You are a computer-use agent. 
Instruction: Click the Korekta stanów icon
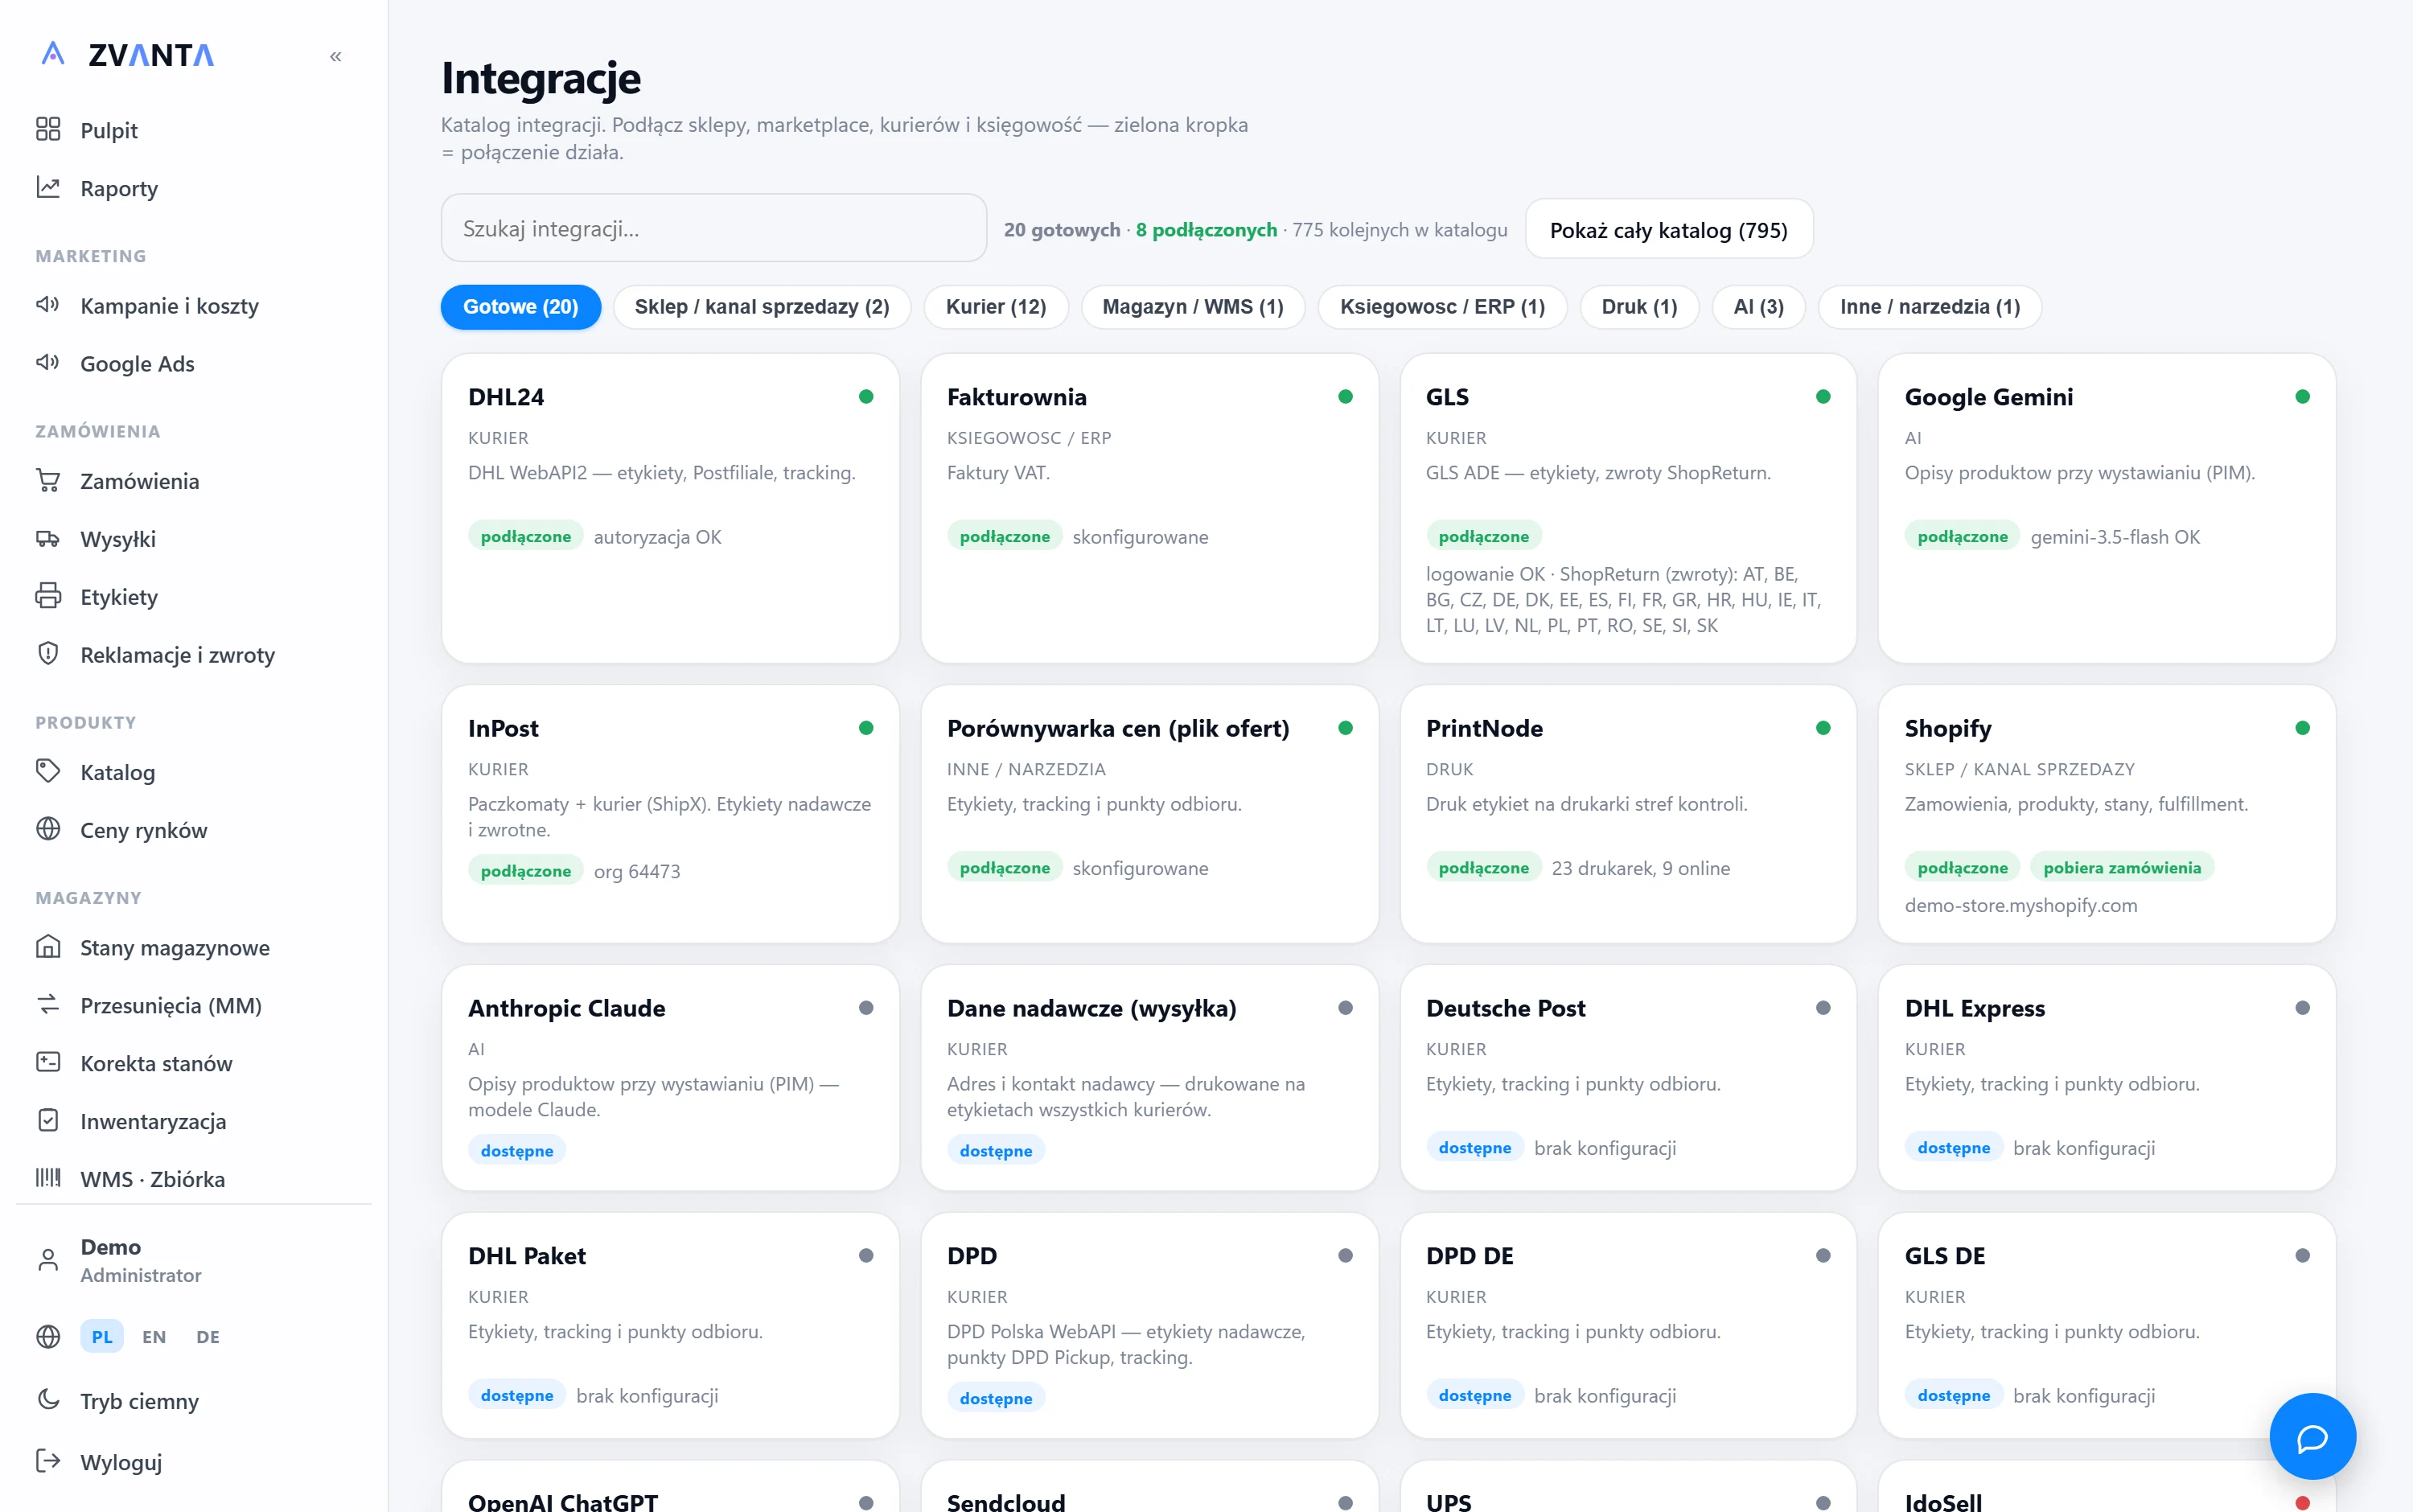pos(48,1062)
